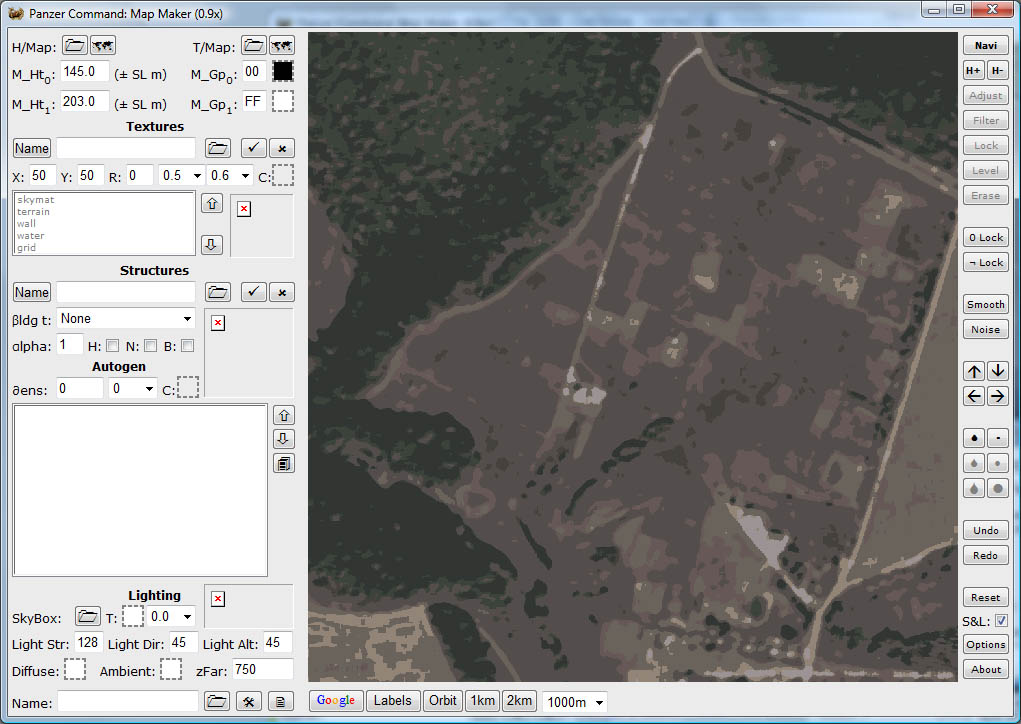Click Light Str input field

(x=88, y=643)
